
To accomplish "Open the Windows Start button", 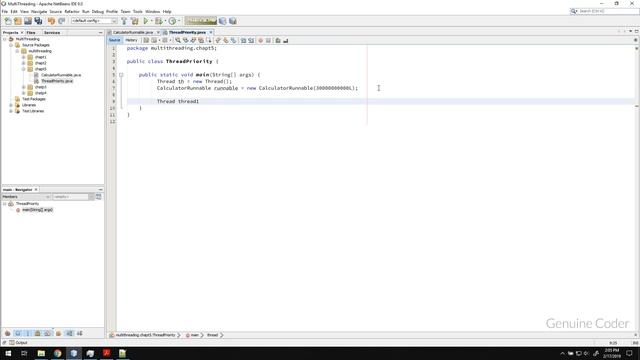I will click(8, 353).
